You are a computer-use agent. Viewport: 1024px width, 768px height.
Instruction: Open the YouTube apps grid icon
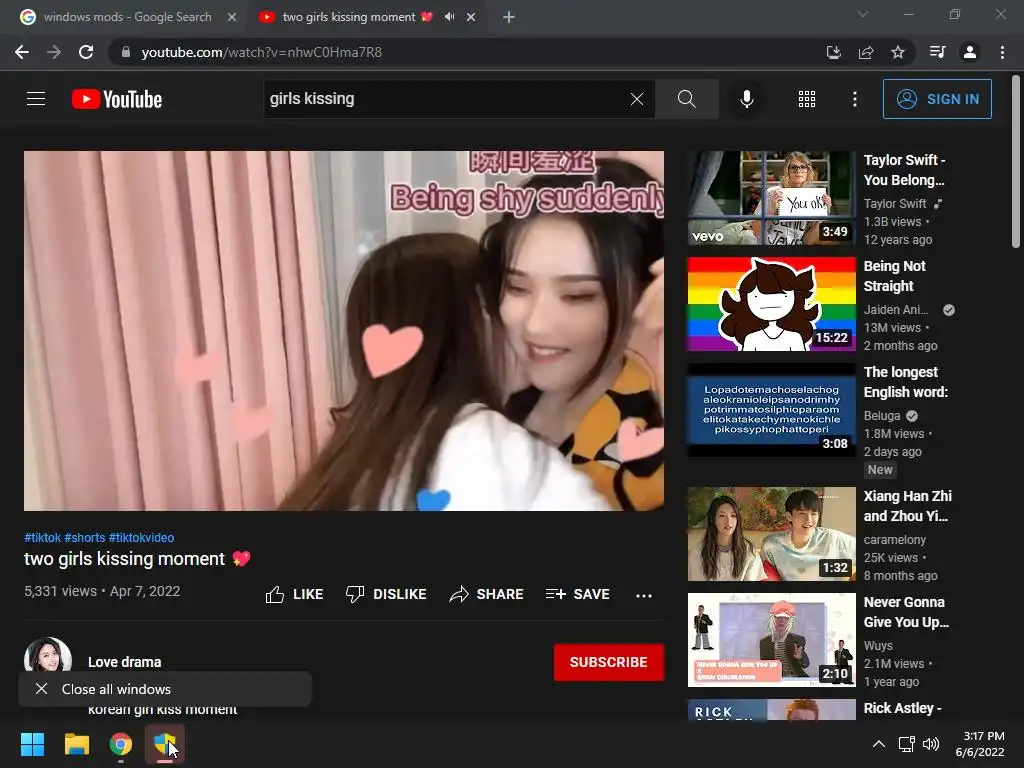(807, 99)
